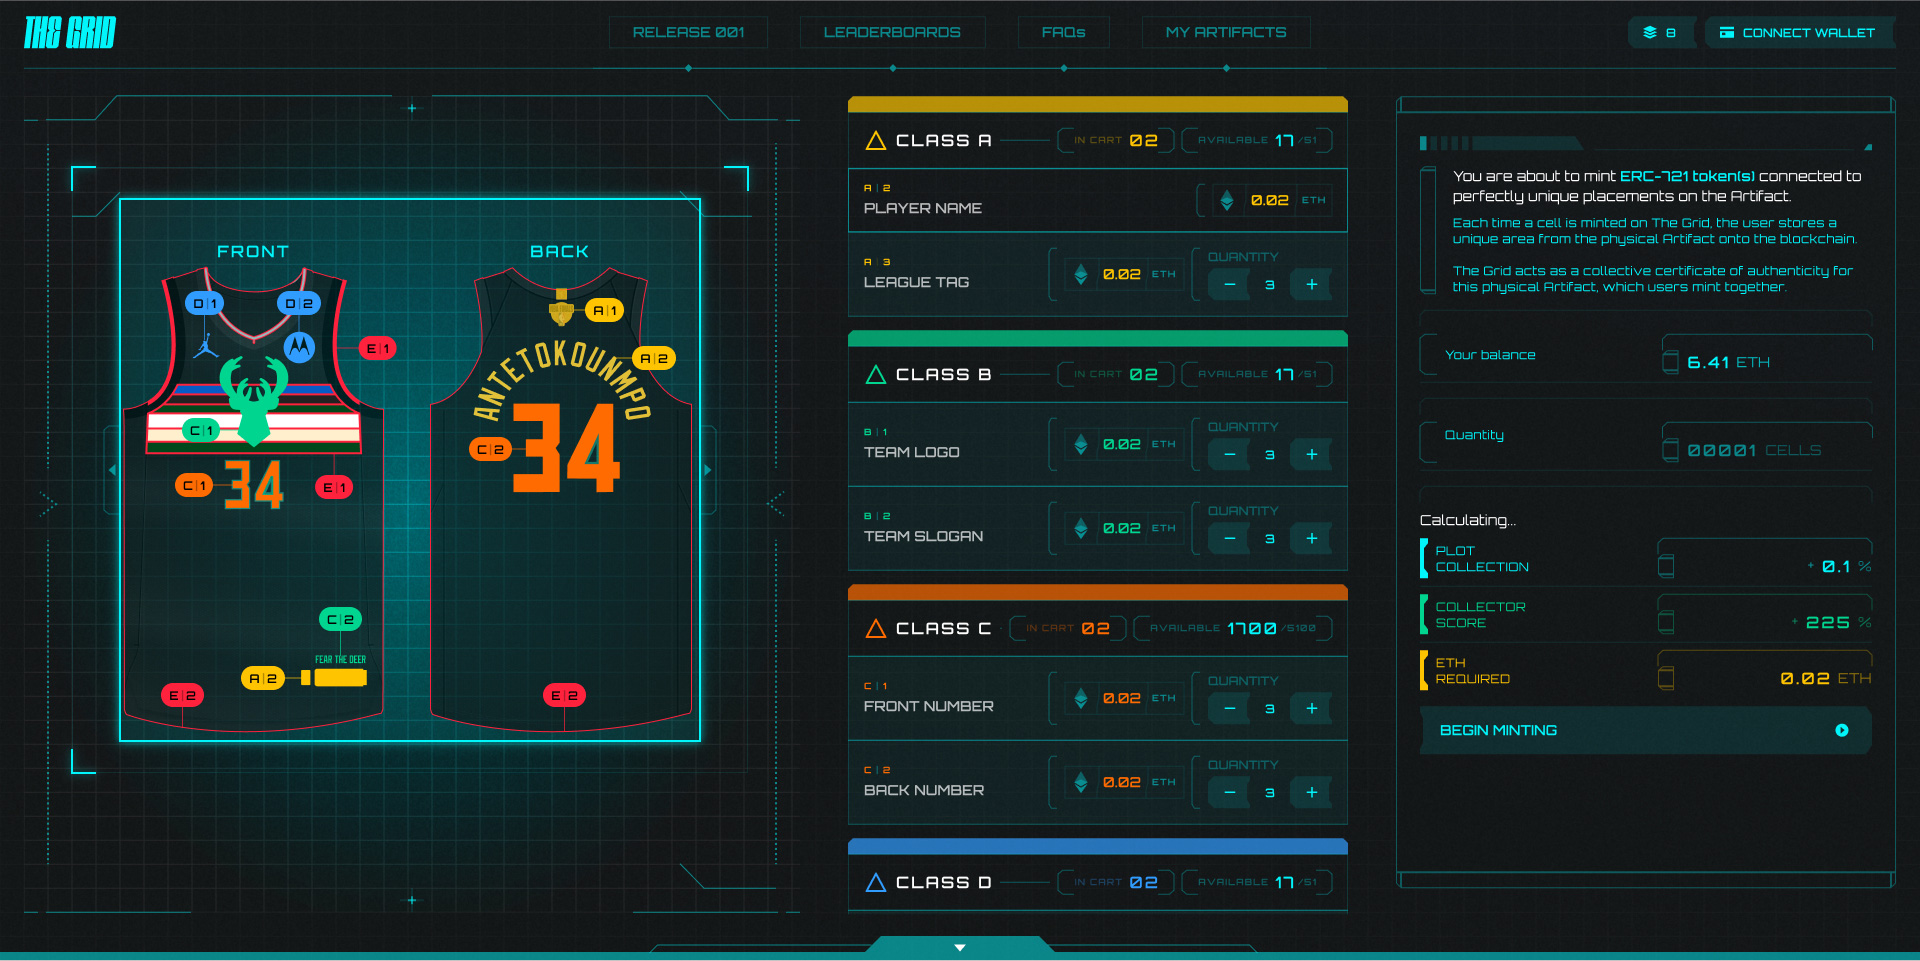Select A|2 marker near player name on back
The height and width of the screenshot is (961, 1920).
654,358
